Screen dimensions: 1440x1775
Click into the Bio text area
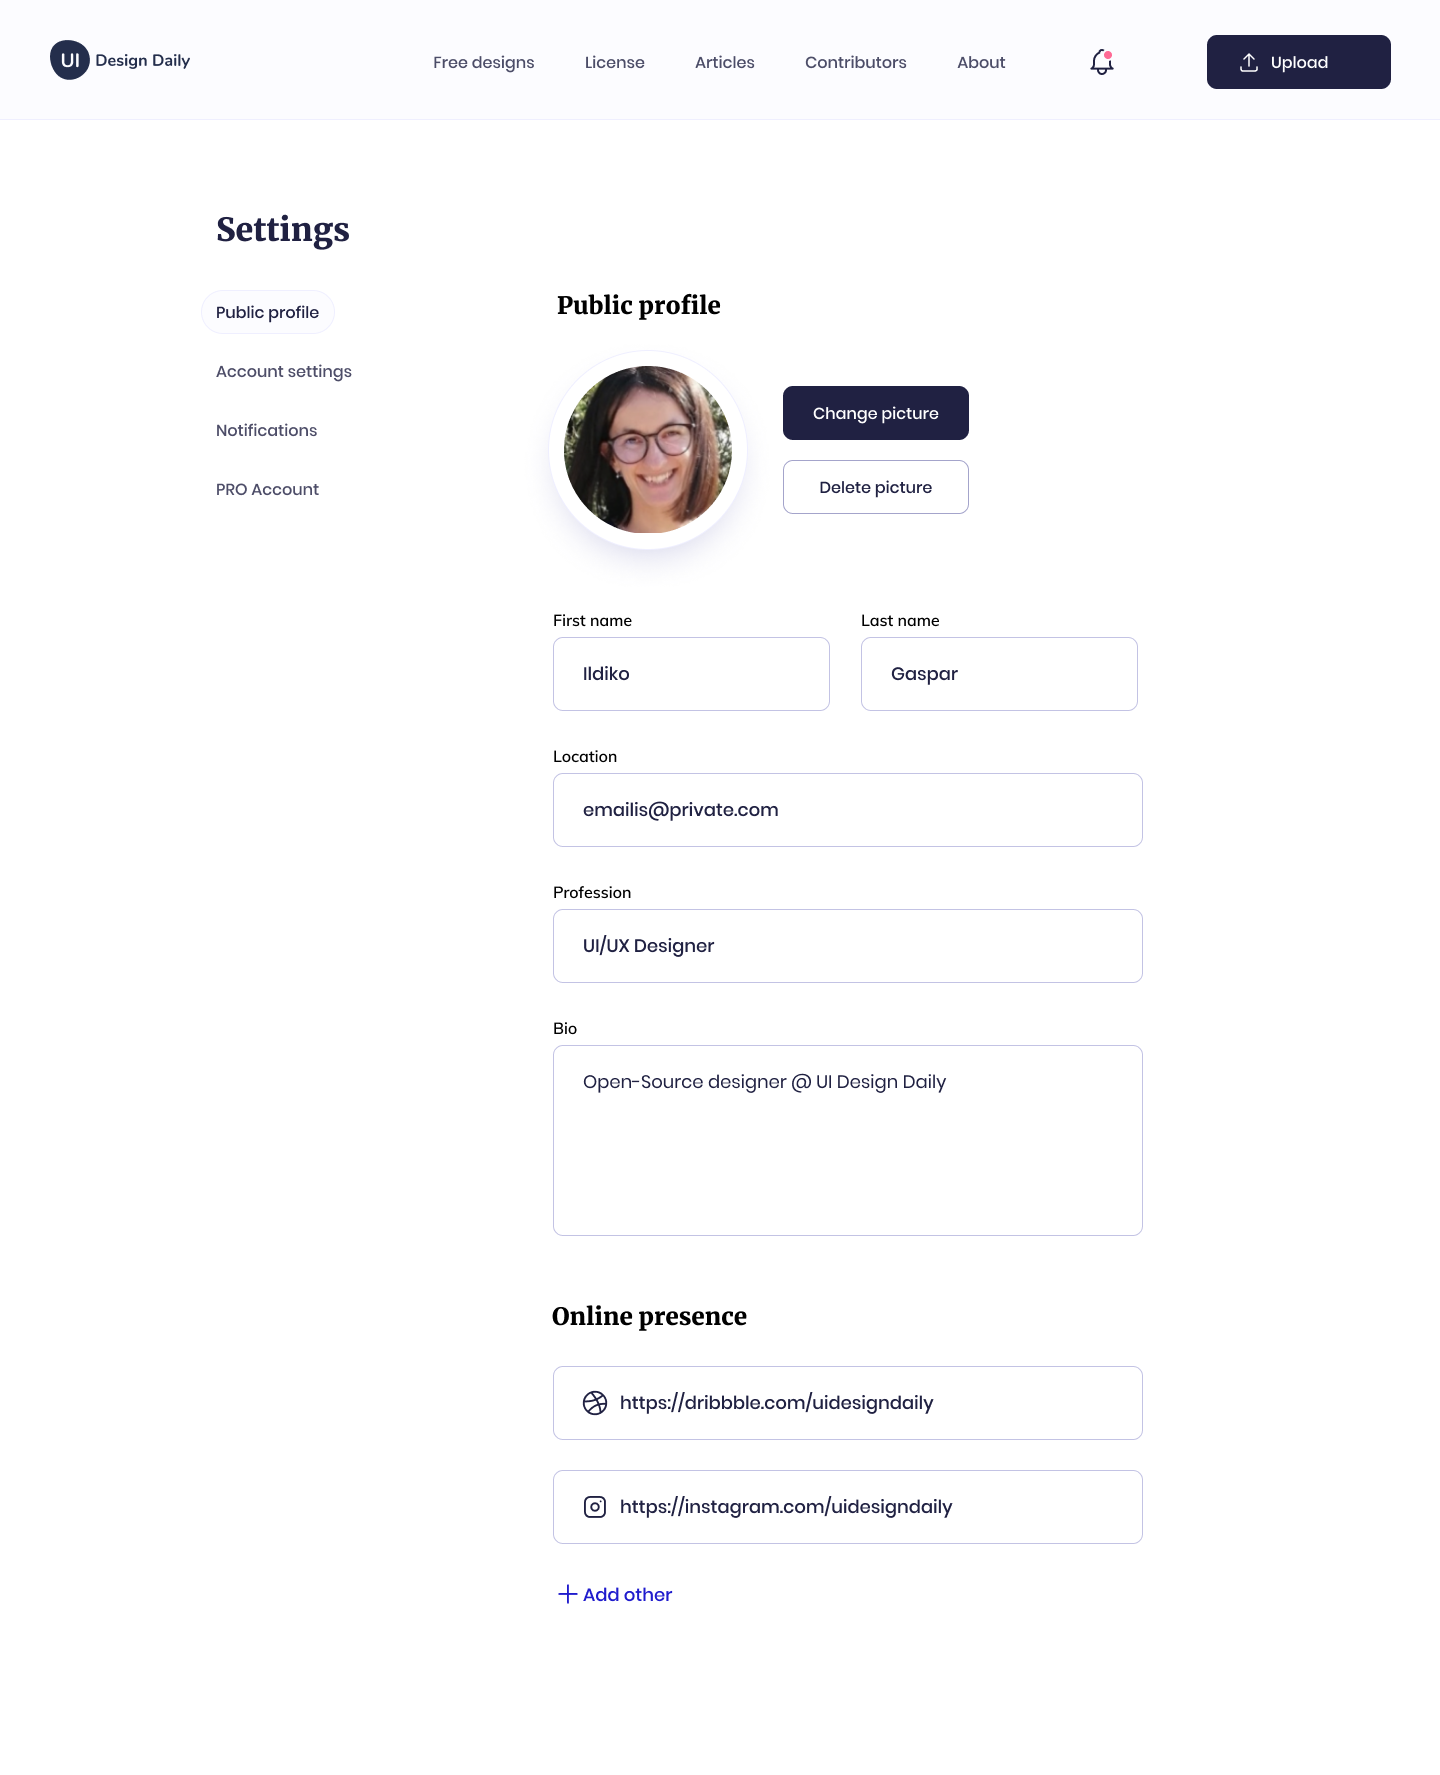pyautogui.click(x=848, y=1140)
